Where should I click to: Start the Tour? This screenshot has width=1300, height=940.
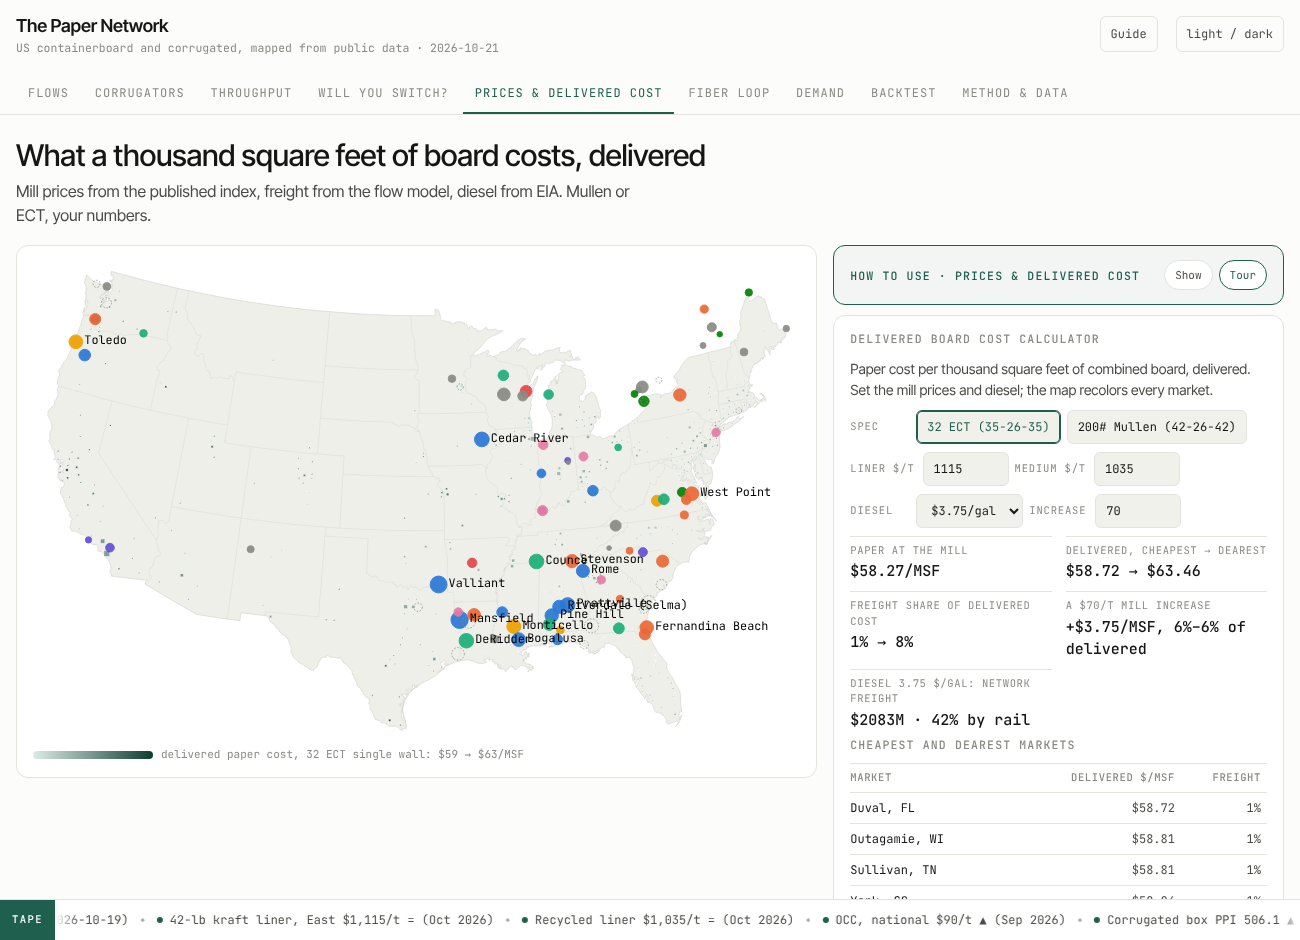click(x=1243, y=275)
